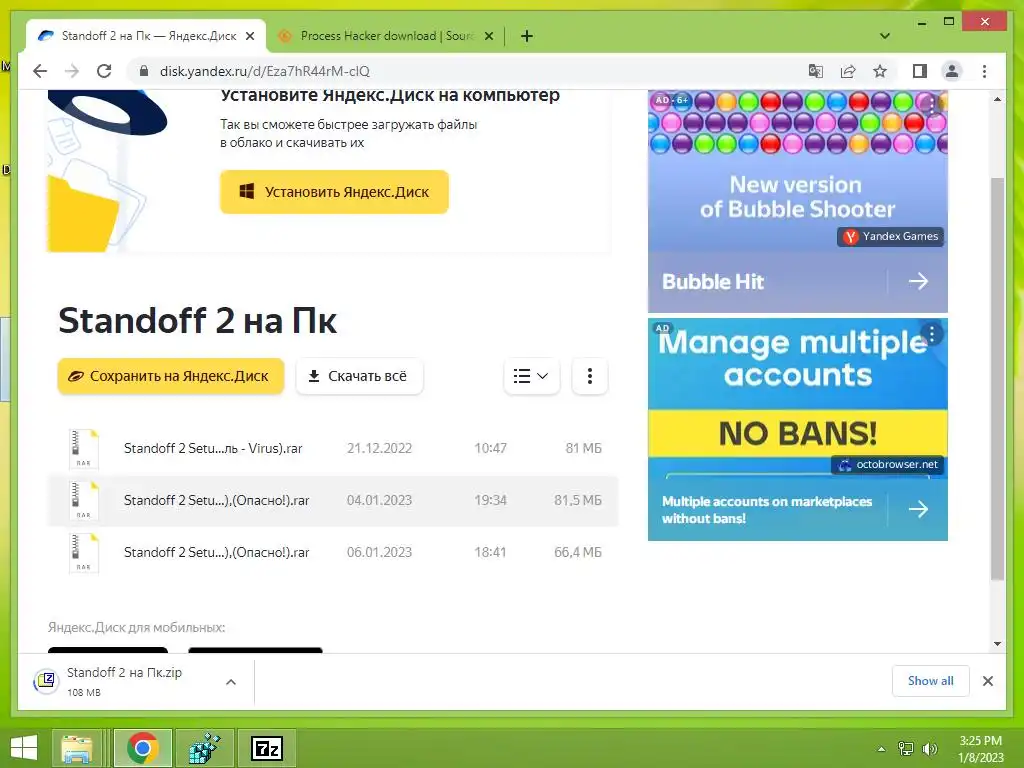This screenshot has width=1024, height=768.
Task: Click the share page icon in address bar
Action: point(848,71)
